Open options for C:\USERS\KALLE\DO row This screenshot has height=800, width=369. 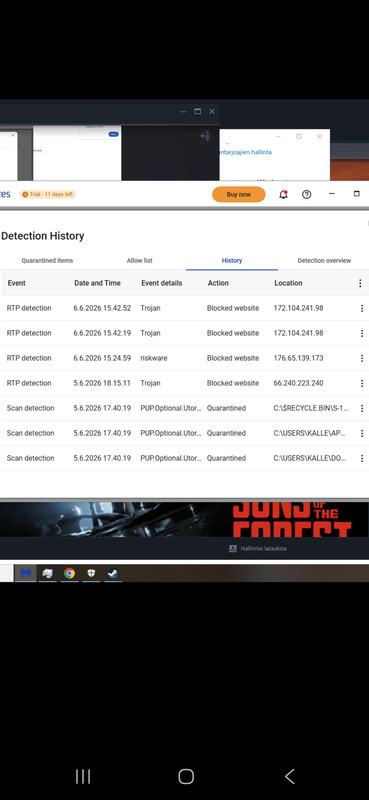click(362, 458)
